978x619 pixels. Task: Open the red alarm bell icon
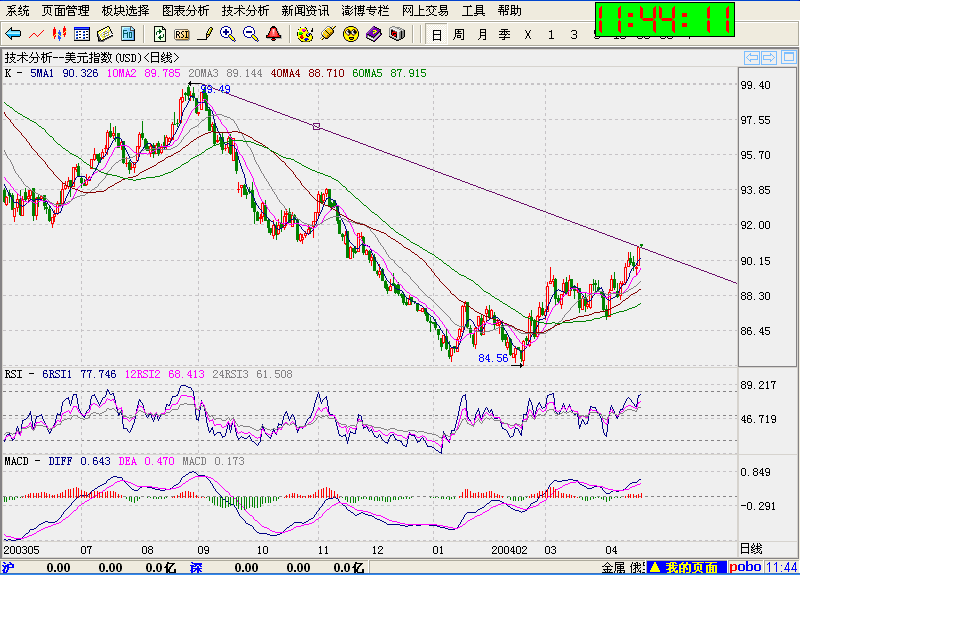273,34
